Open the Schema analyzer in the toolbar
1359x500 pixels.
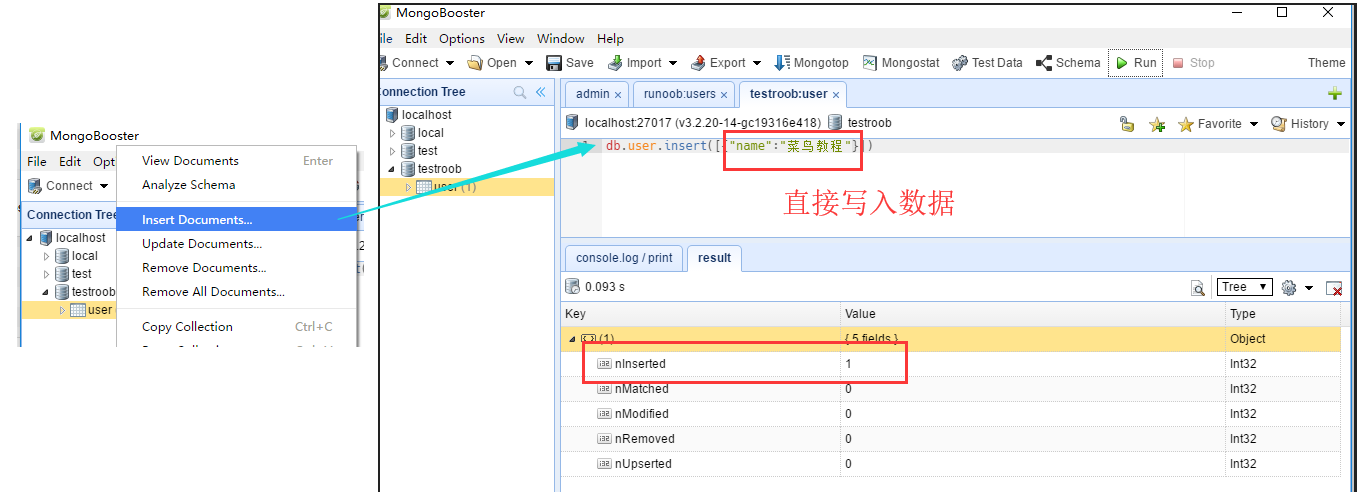point(1068,62)
